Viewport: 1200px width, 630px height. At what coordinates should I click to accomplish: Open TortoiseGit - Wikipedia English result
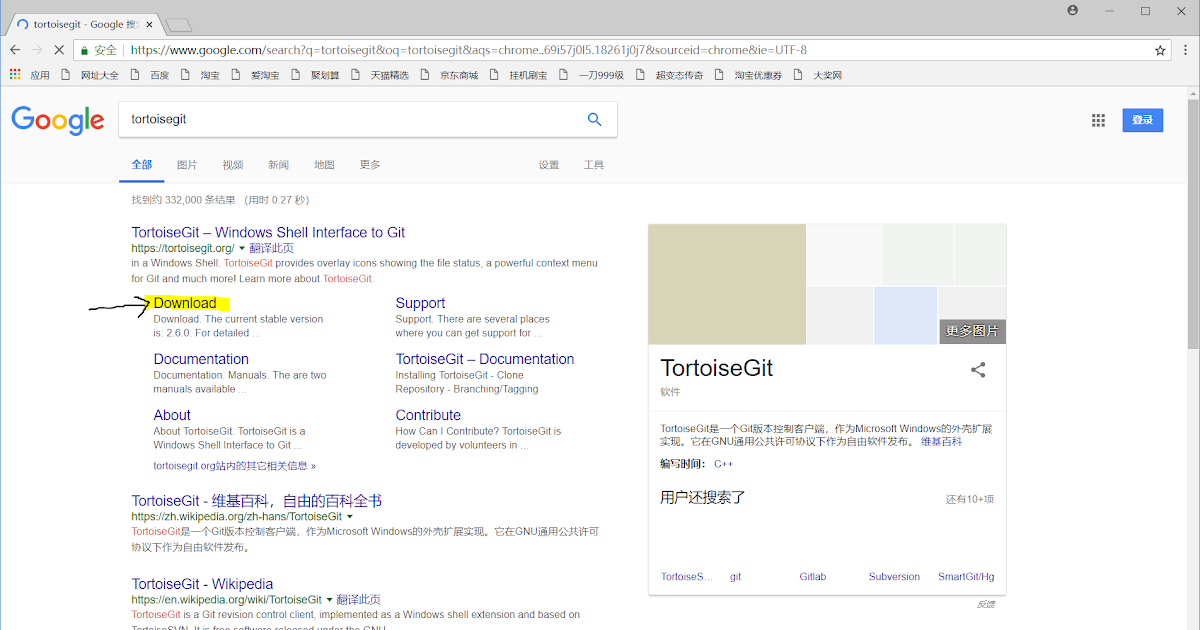pyautogui.click(x=202, y=584)
